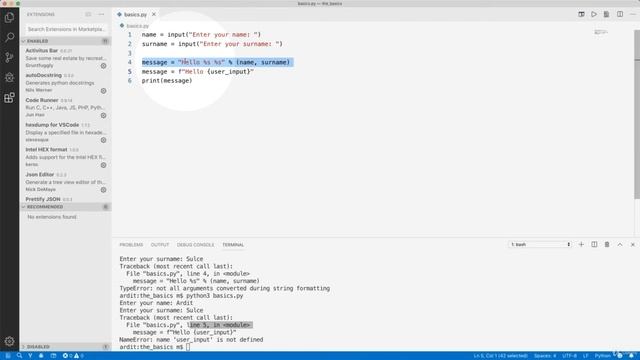
Task: Select the Code Runner extension entry
Action: click(65, 108)
